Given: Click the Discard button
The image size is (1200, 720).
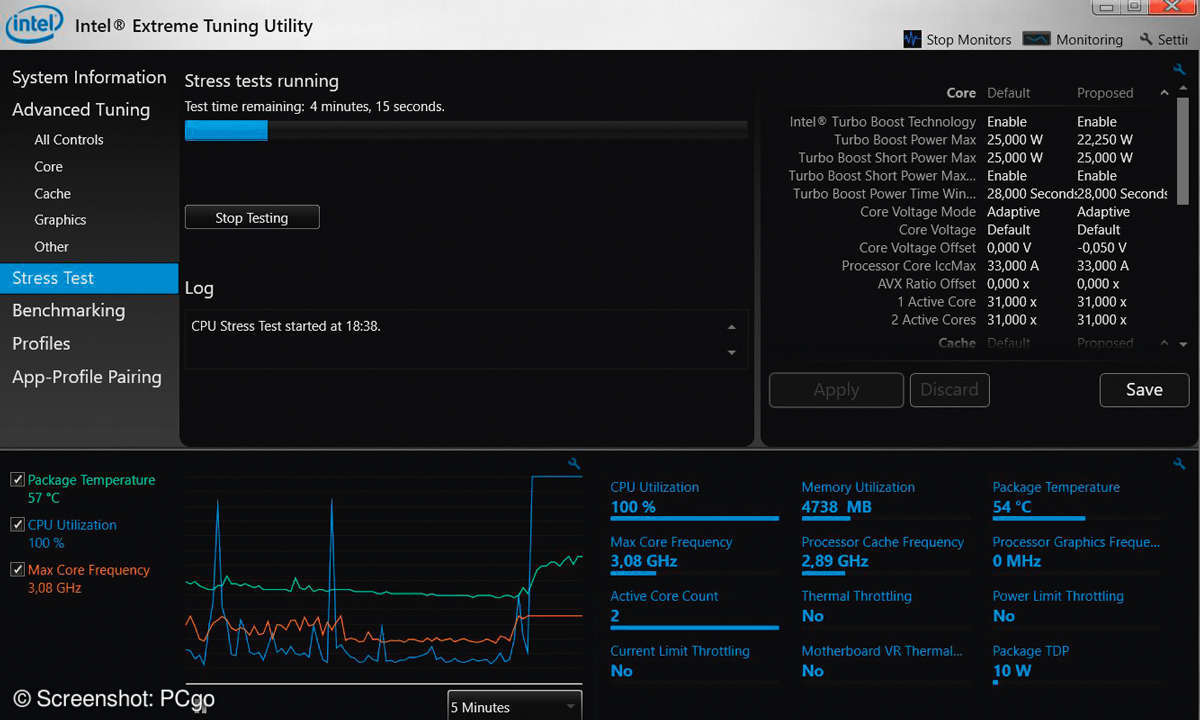Looking at the screenshot, I should tap(949, 390).
